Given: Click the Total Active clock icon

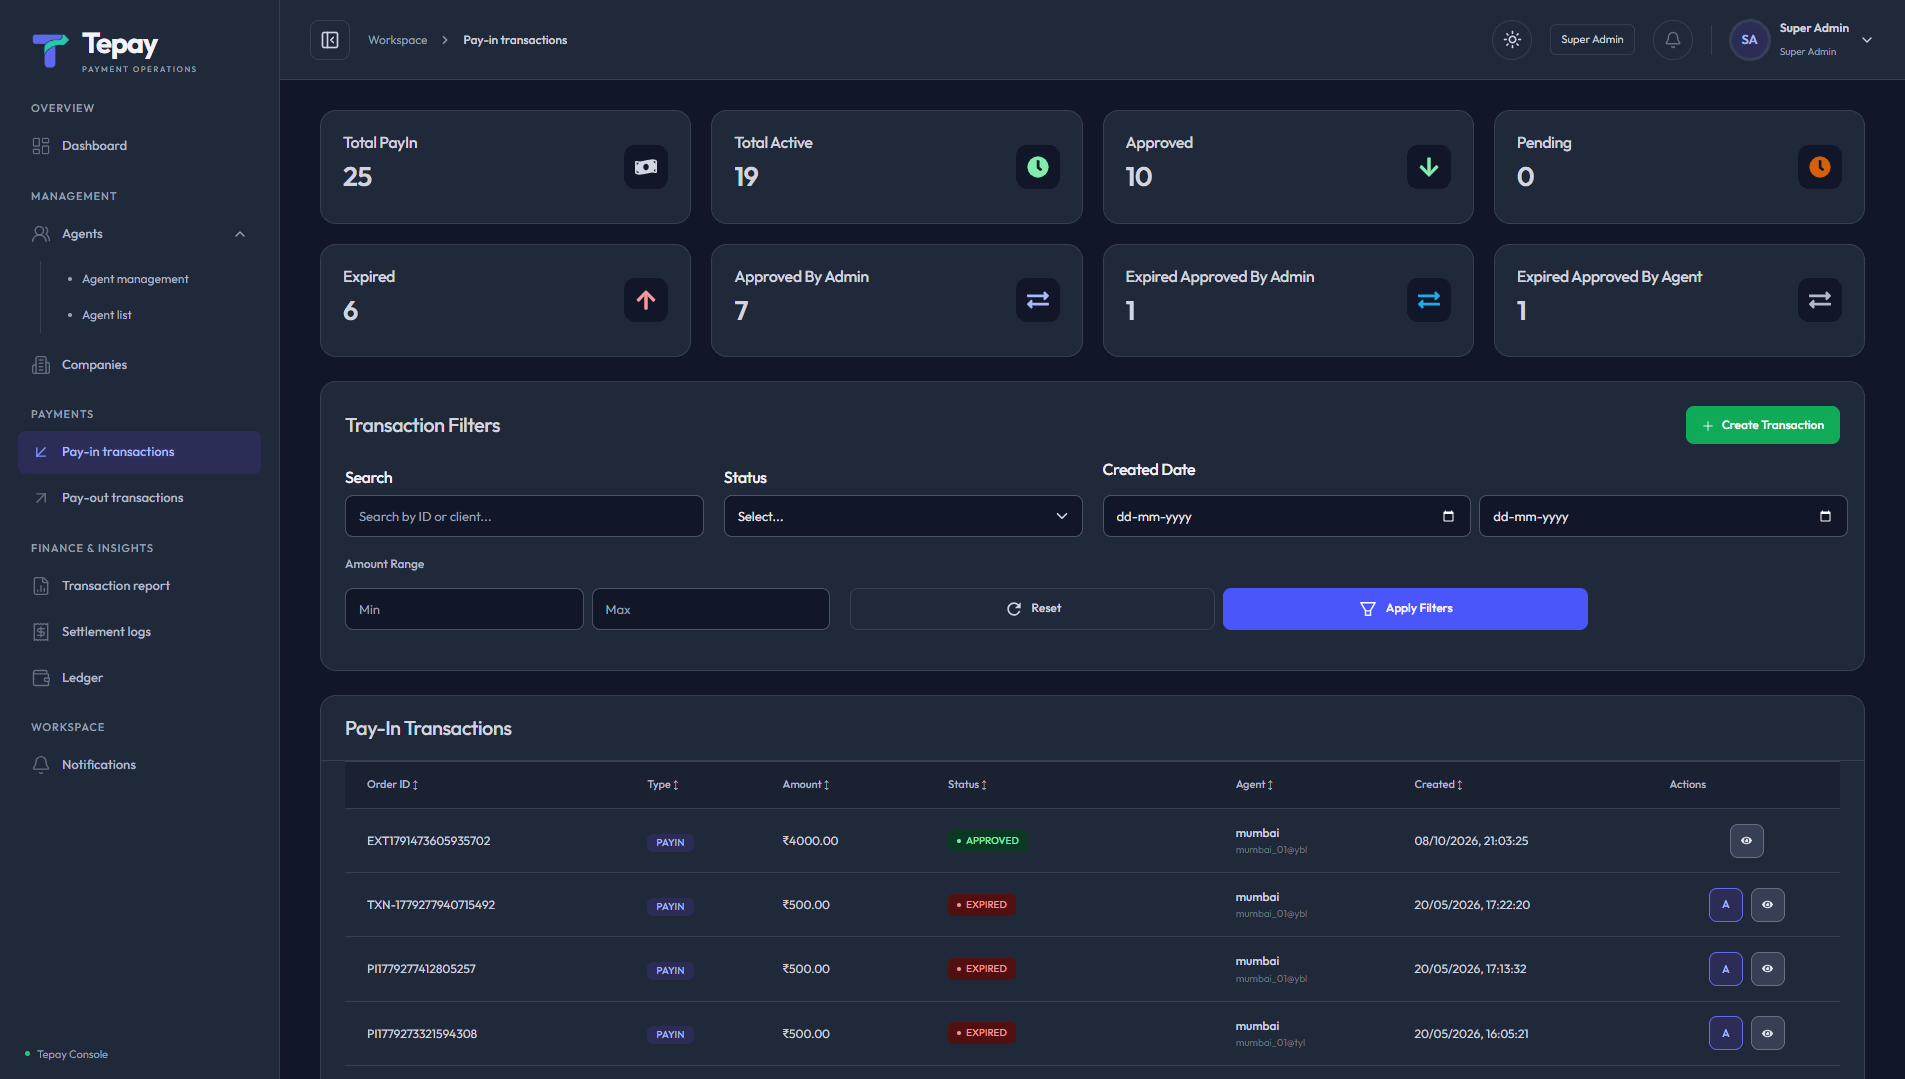Looking at the screenshot, I should pyautogui.click(x=1038, y=167).
